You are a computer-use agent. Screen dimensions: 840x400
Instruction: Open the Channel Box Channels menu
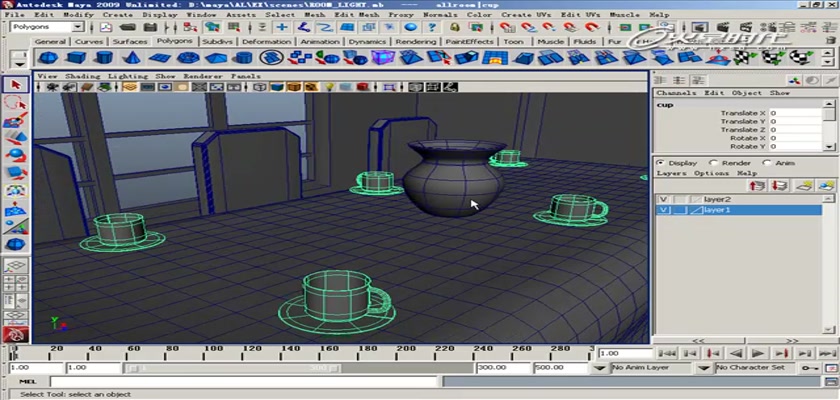pos(676,93)
